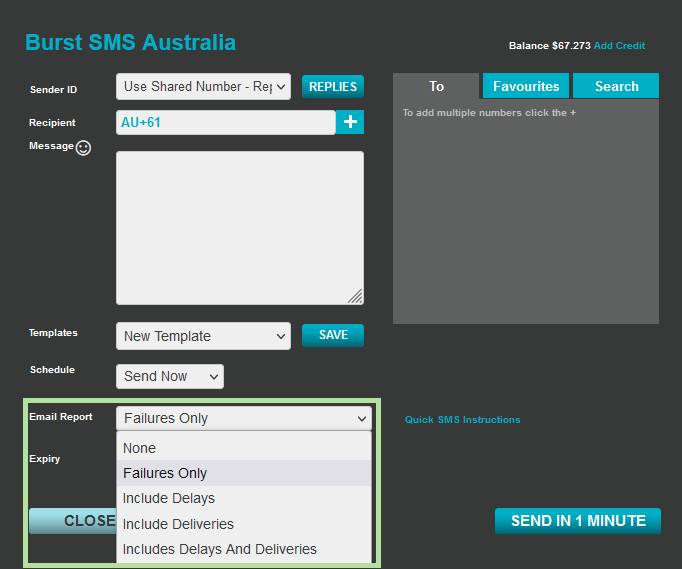The width and height of the screenshot is (682, 569).
Task: Click the Email Report label
Action: click(61, 417)
